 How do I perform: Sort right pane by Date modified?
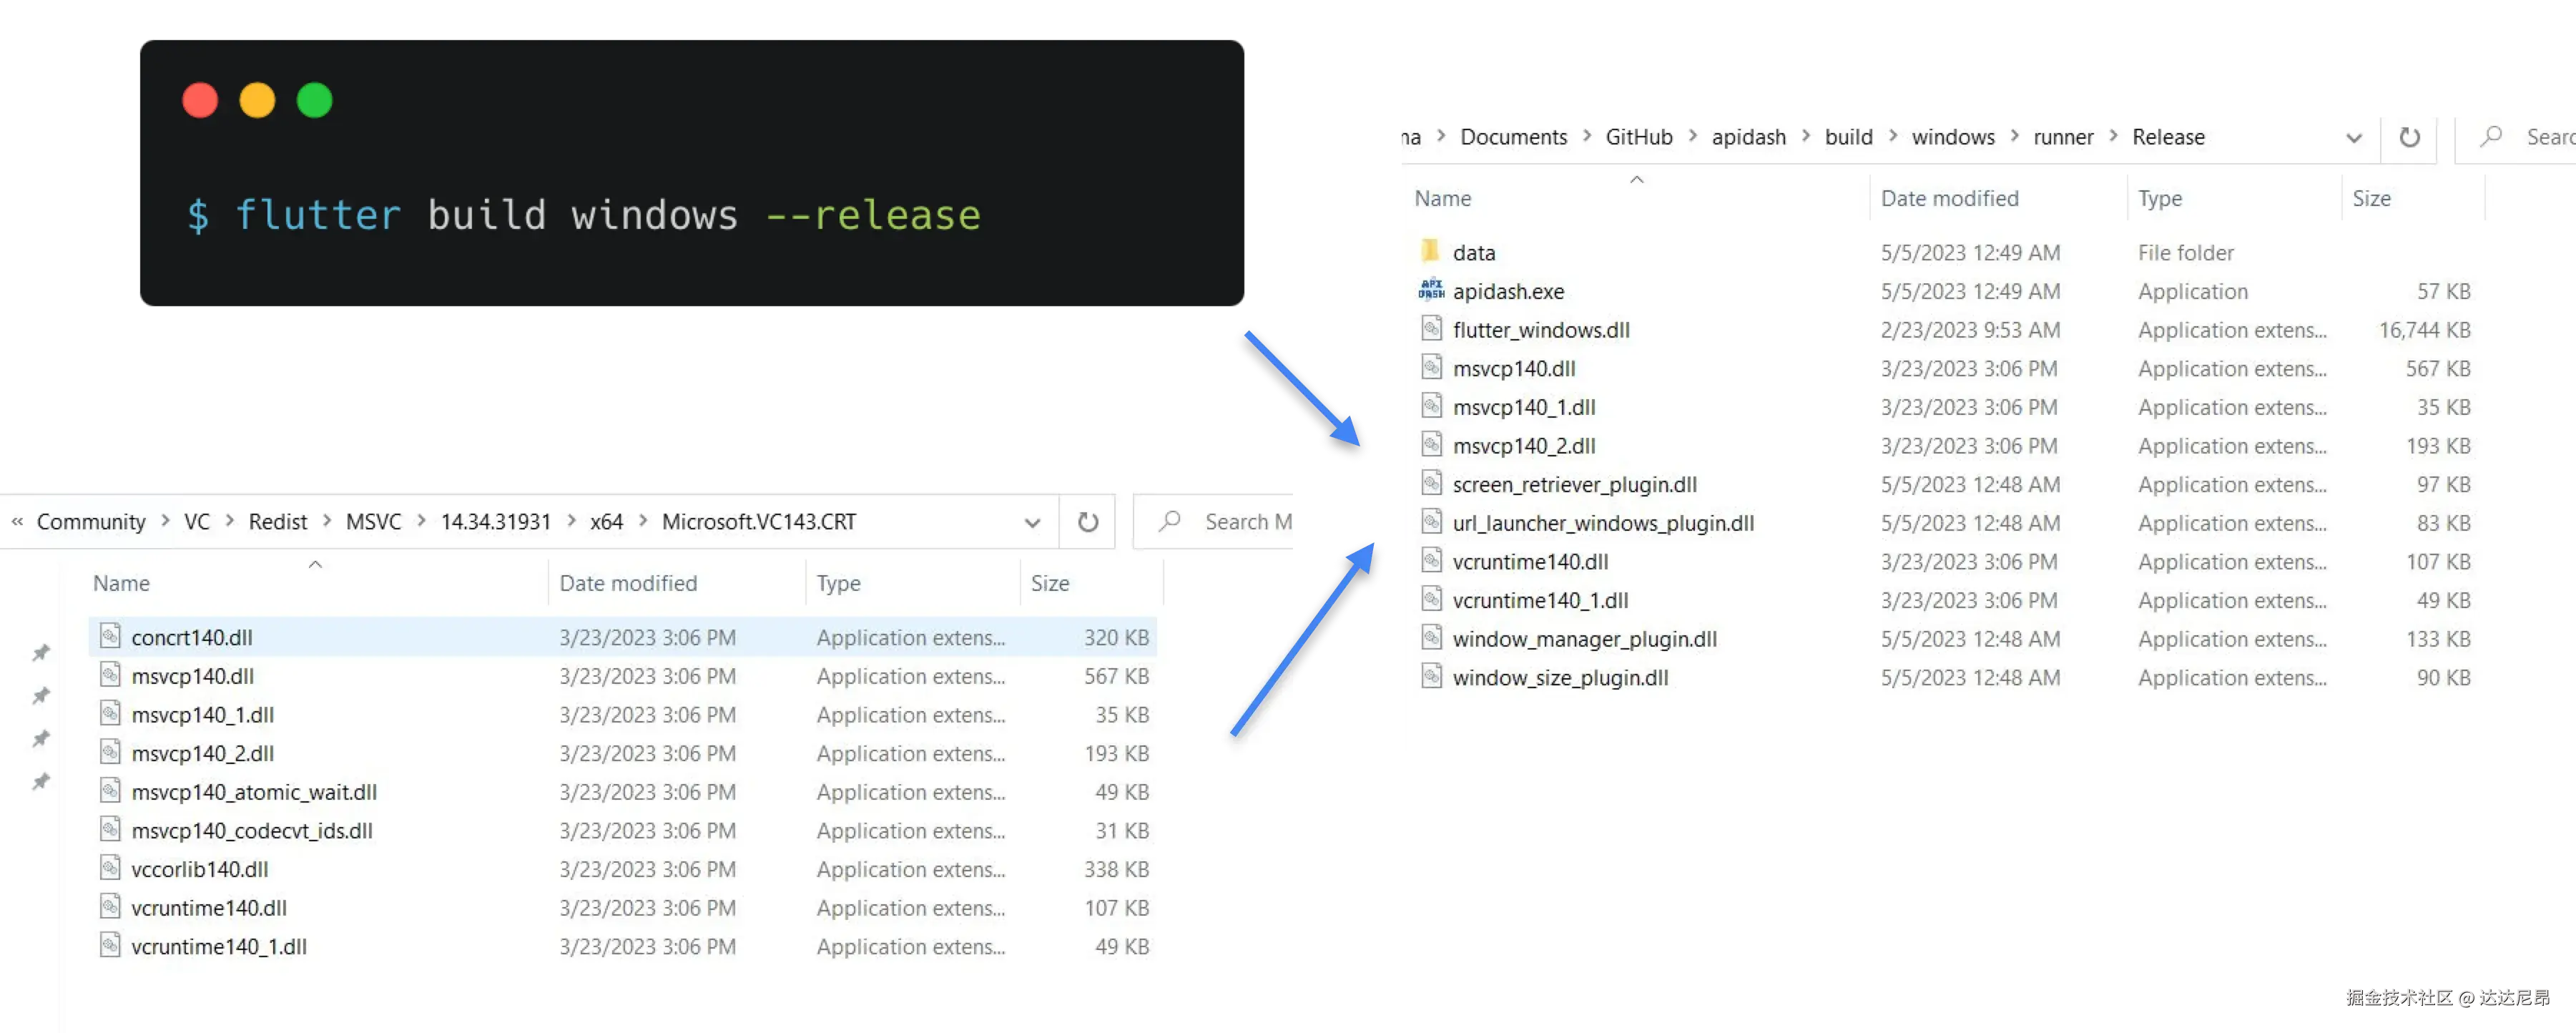(x=1949, y=198)
